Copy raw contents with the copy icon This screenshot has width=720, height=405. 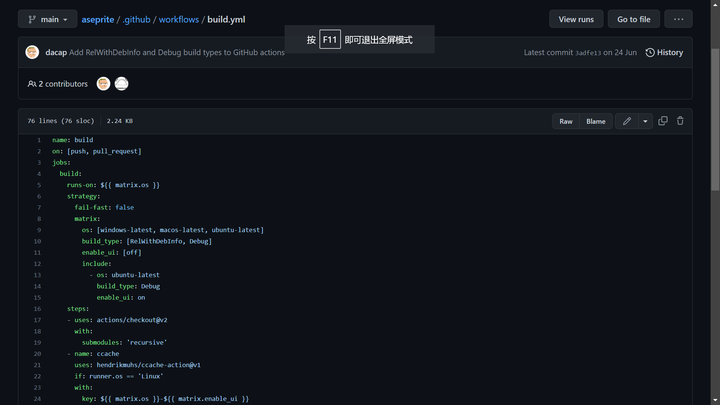click(663, 121)
